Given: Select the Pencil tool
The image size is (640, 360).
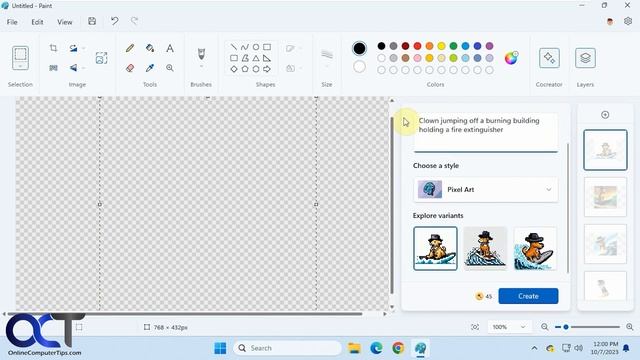Looking at the screenshot, I should pos(130,48).
